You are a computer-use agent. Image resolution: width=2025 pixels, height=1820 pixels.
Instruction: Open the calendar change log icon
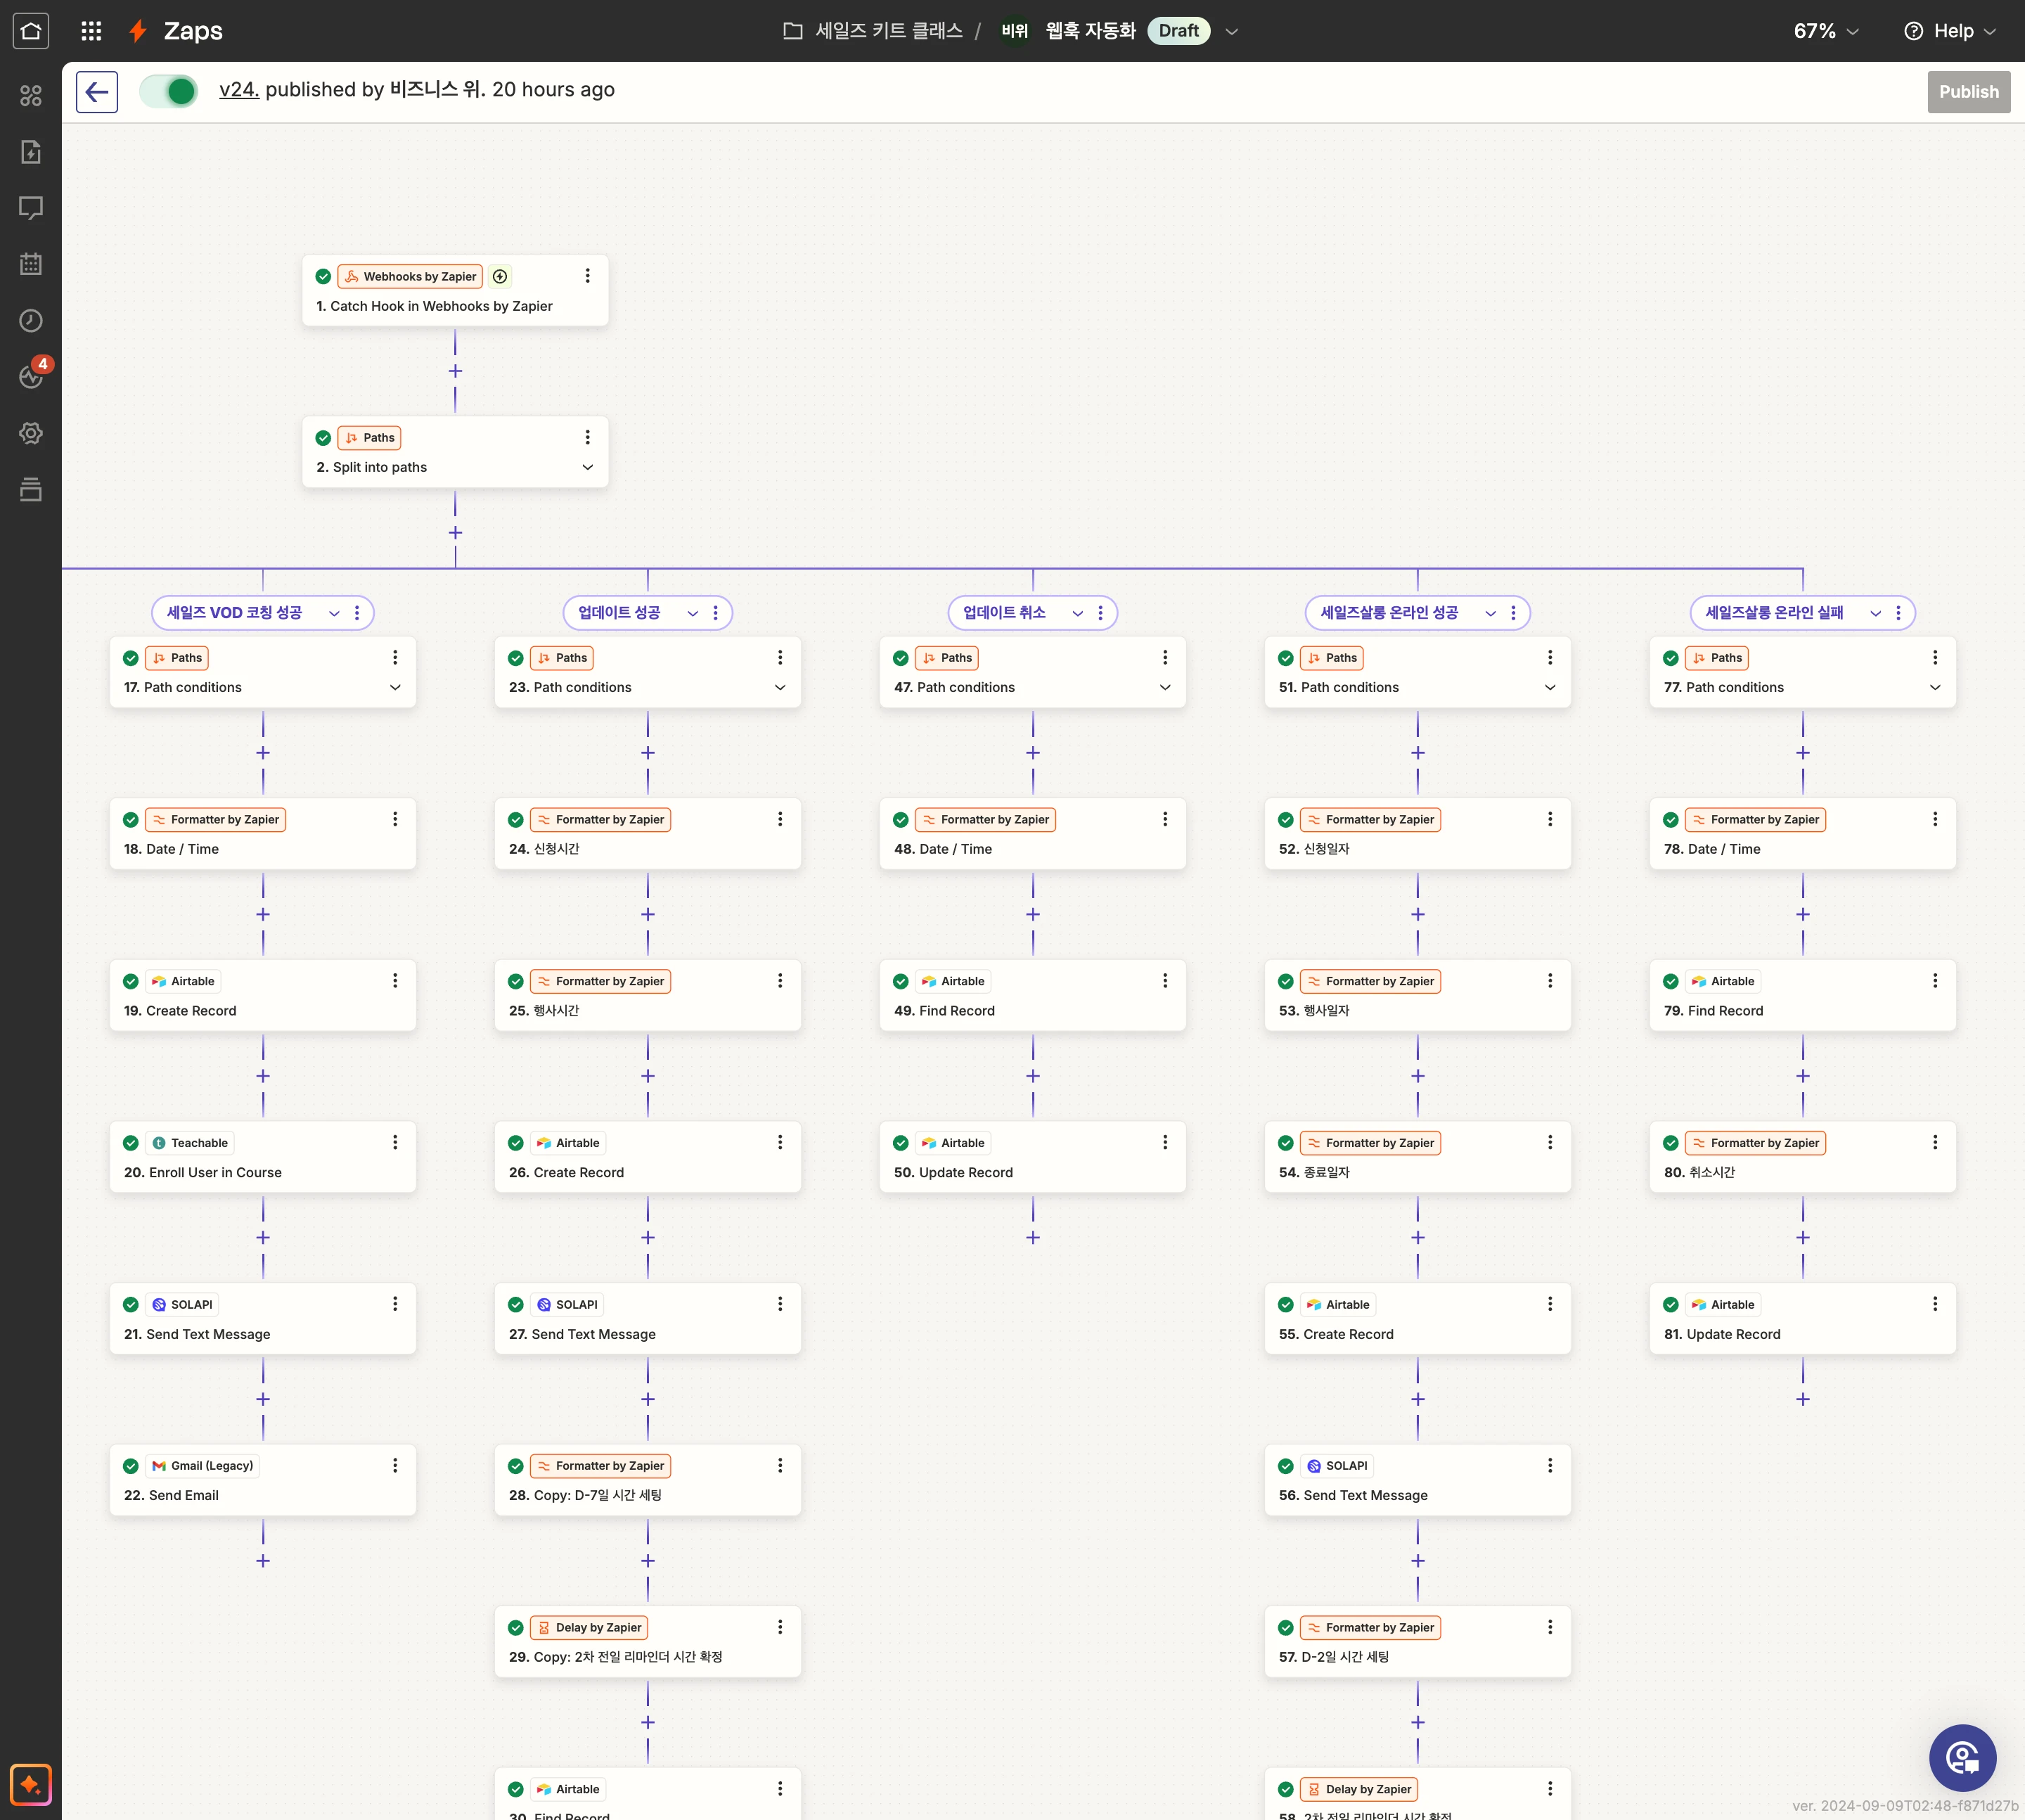coord(31,264)
